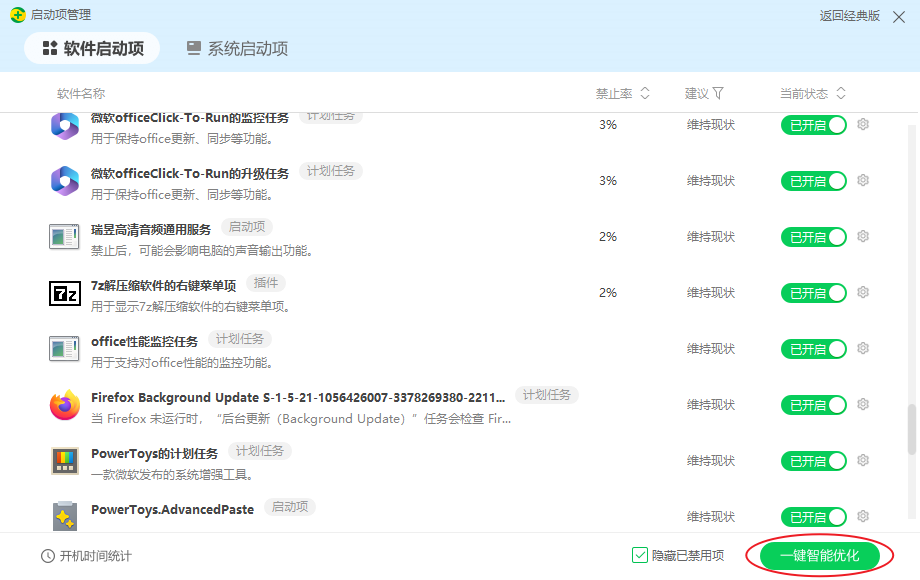
Task: Select the 软件启动项 tab
Action: (x=92, y=48)
